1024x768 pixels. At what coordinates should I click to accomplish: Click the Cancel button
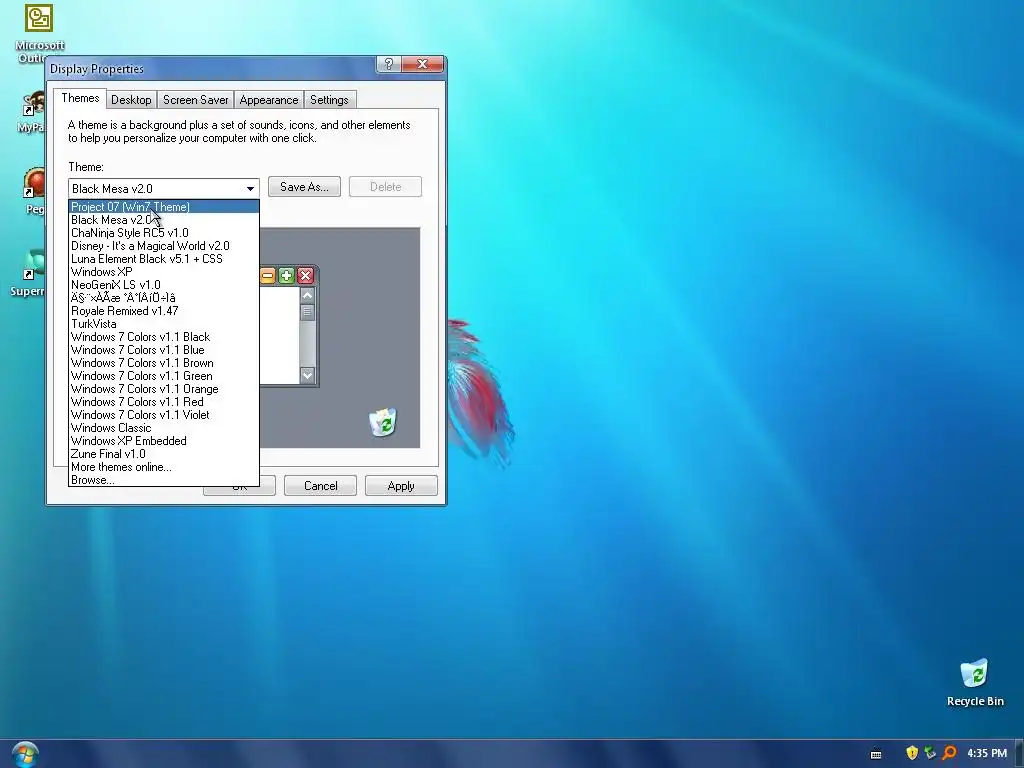point(321,486)
